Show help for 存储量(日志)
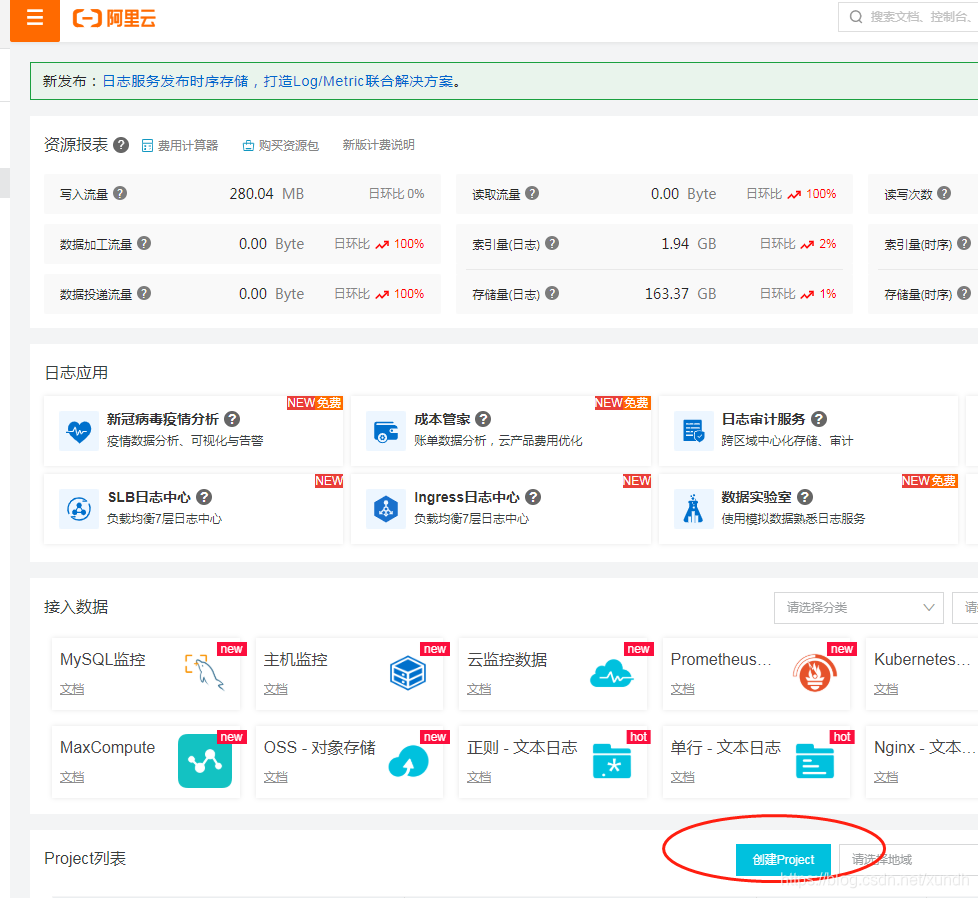The width and height of the screenshot is (978, 898). [x=552, y=293]
